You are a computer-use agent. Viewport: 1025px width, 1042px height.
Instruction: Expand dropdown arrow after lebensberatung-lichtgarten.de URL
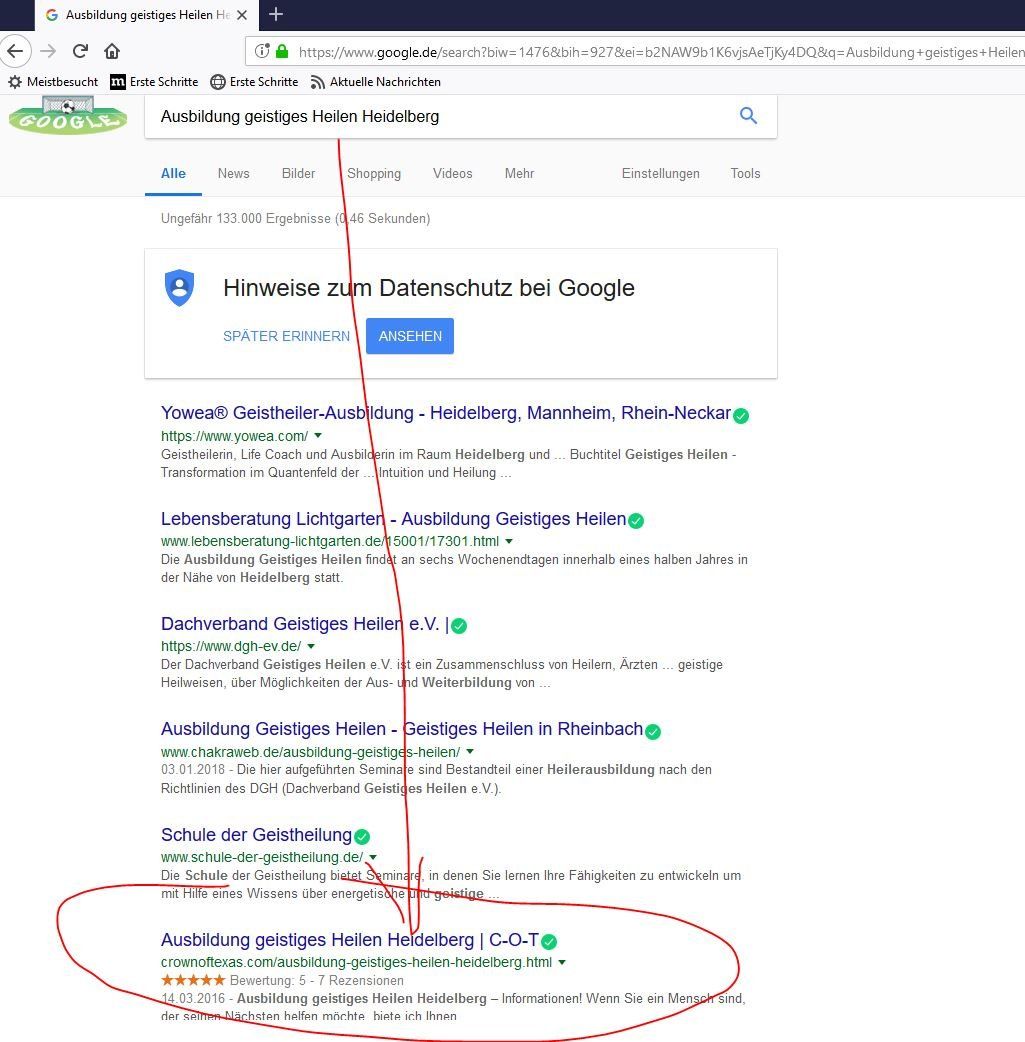point(509,541)
